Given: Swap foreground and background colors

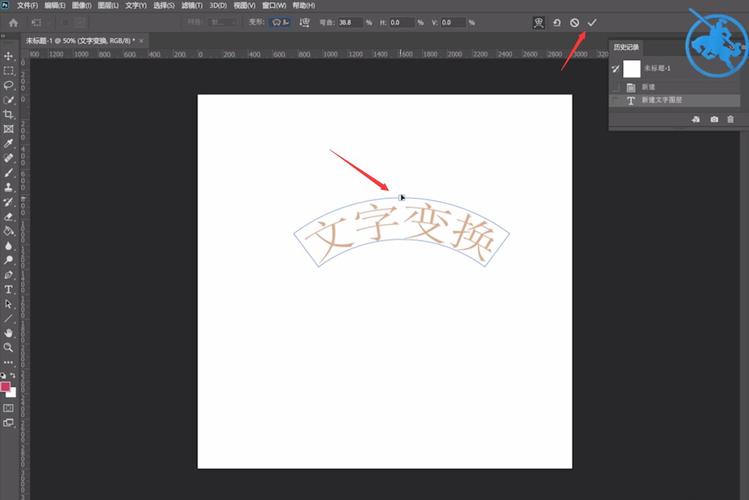Looking at the screenshot, I should pos(13,376).
